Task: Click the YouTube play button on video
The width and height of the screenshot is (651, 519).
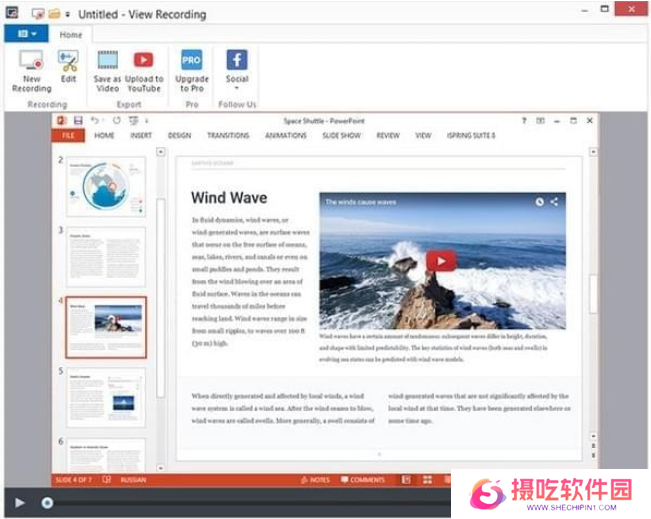Action: click(441, 261)
